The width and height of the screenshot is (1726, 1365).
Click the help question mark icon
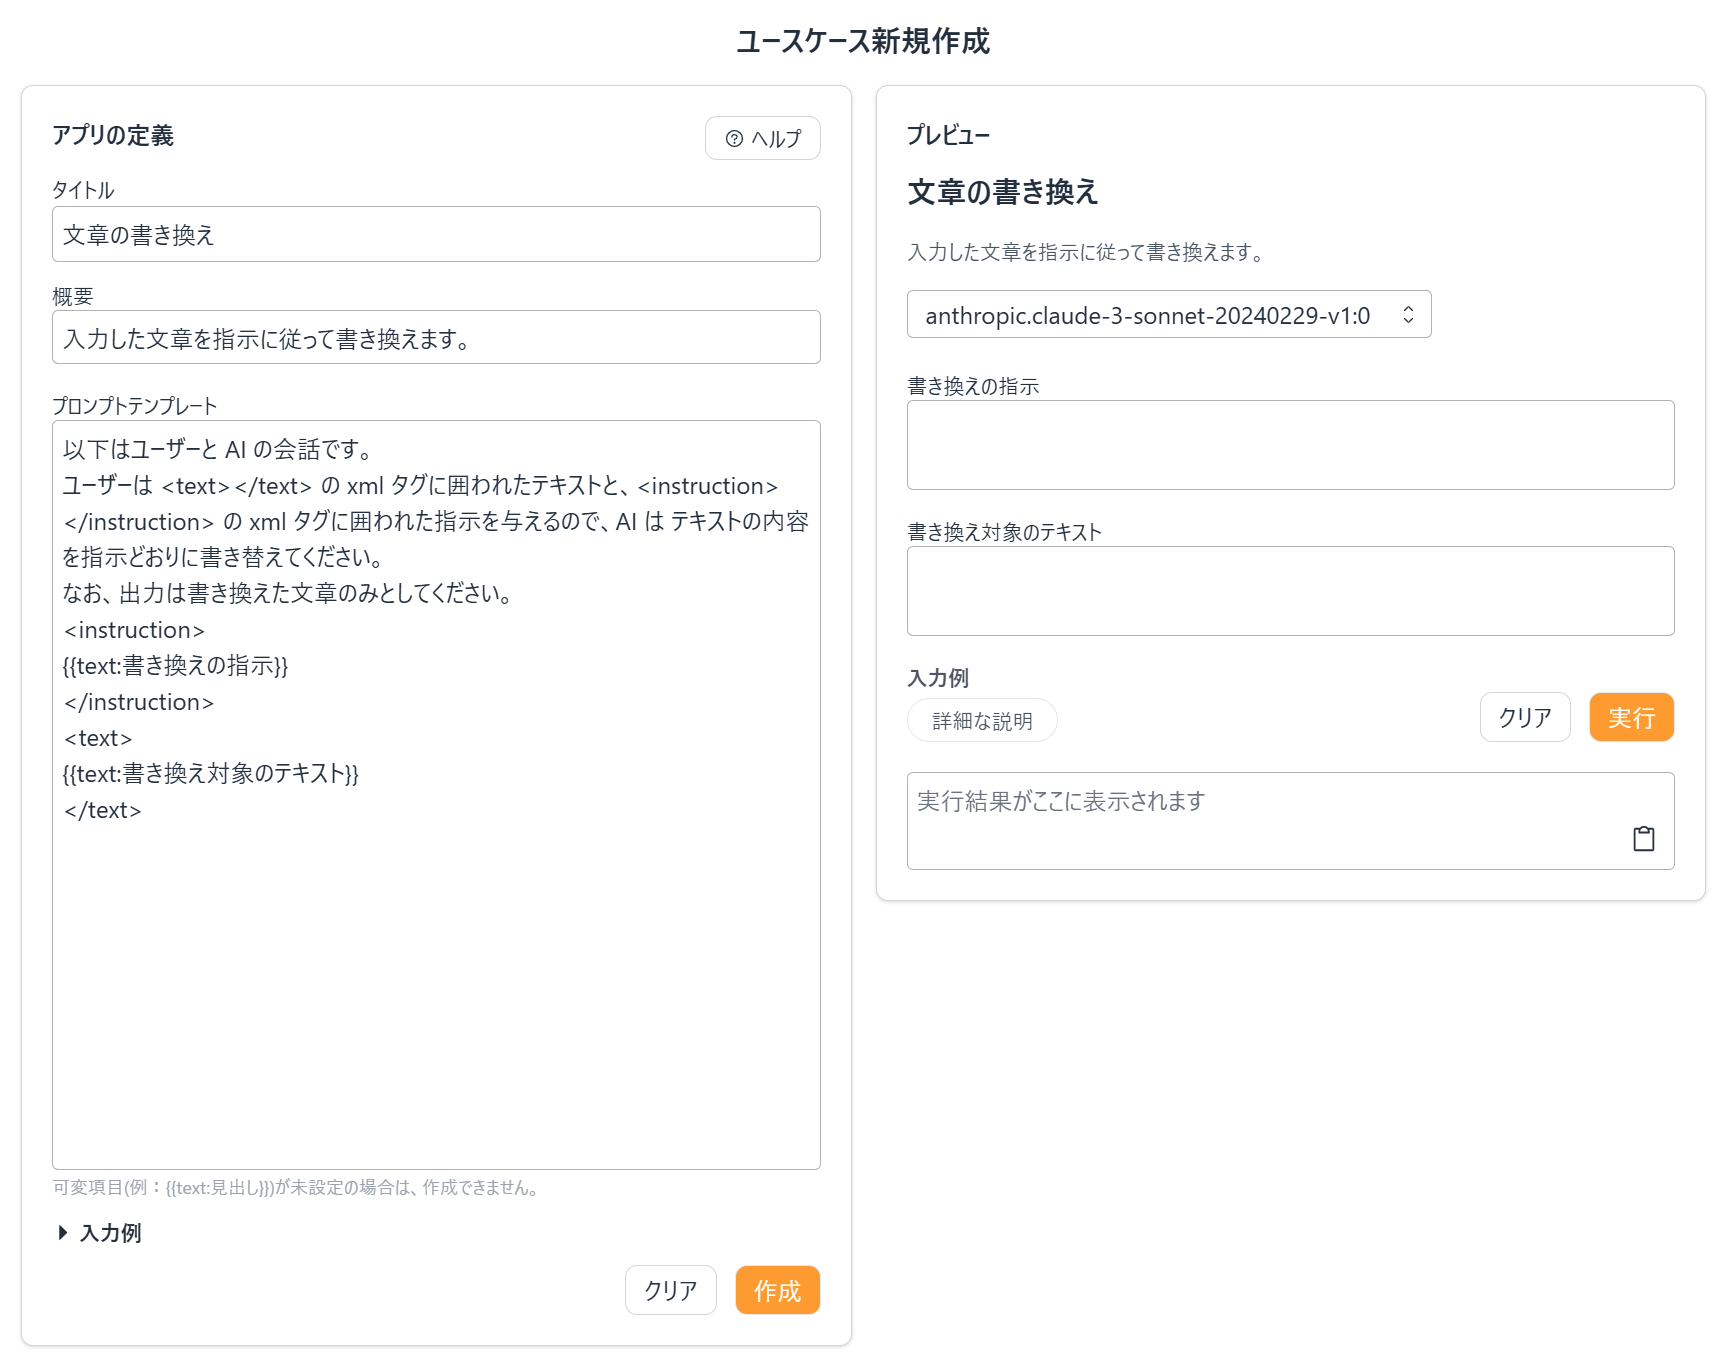tap(735, 138)
